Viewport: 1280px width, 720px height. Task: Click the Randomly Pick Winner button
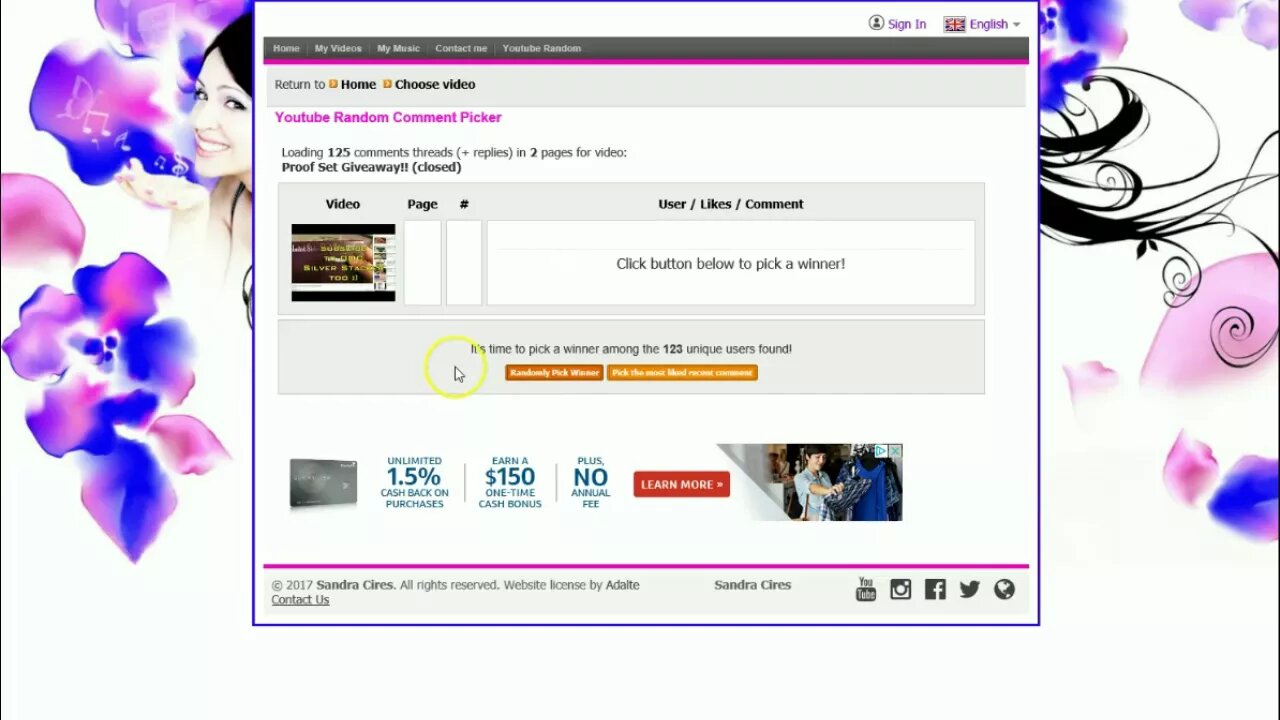[554, 372]
